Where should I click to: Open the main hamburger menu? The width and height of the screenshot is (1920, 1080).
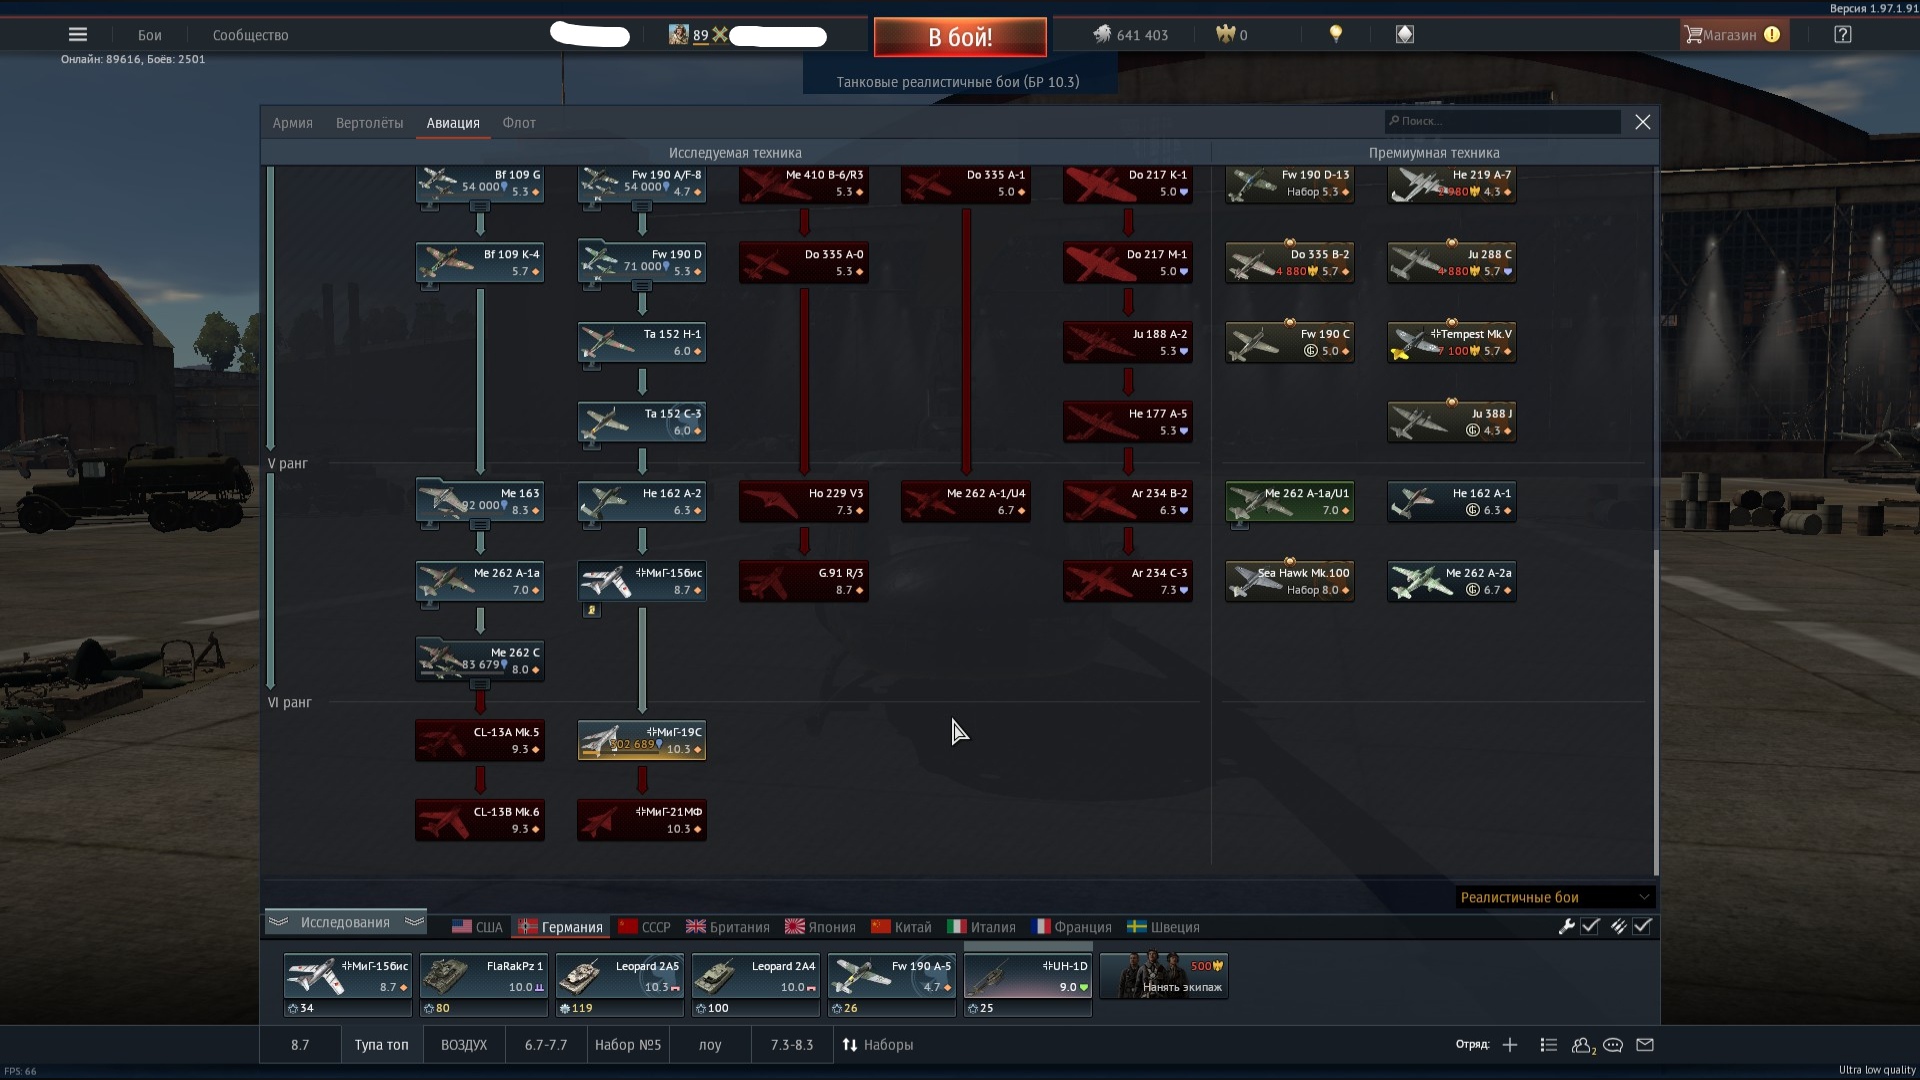[x=78, y=34]
